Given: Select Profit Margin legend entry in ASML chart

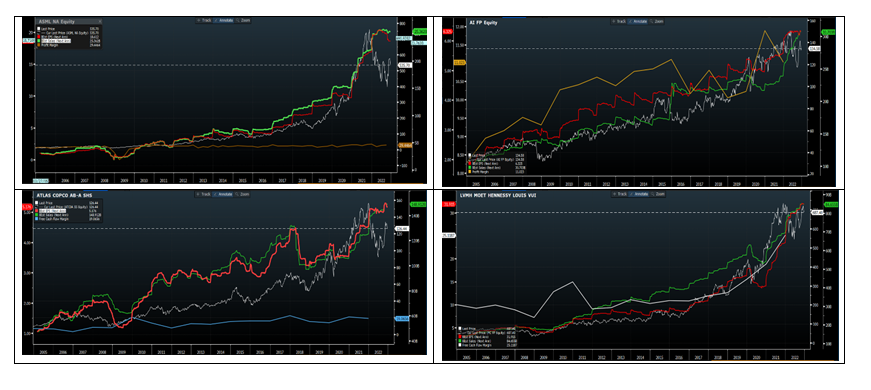Looking at the screenshot, I should click(x=49, y=45).
